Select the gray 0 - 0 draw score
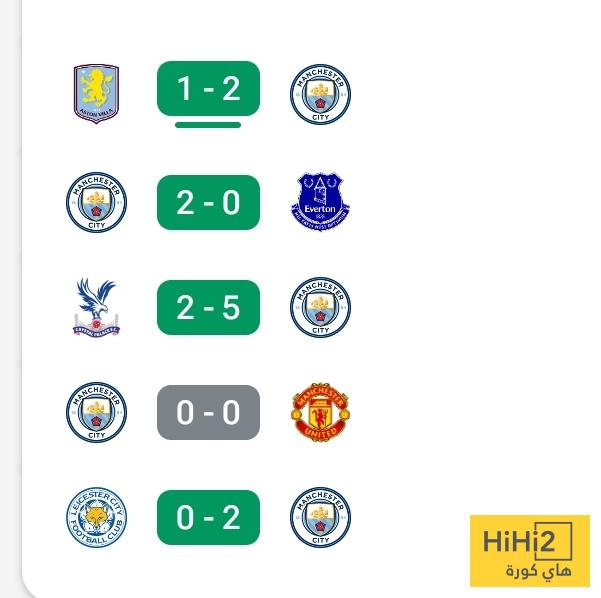The height and width of the screenshot is (598, 601). 208,412
